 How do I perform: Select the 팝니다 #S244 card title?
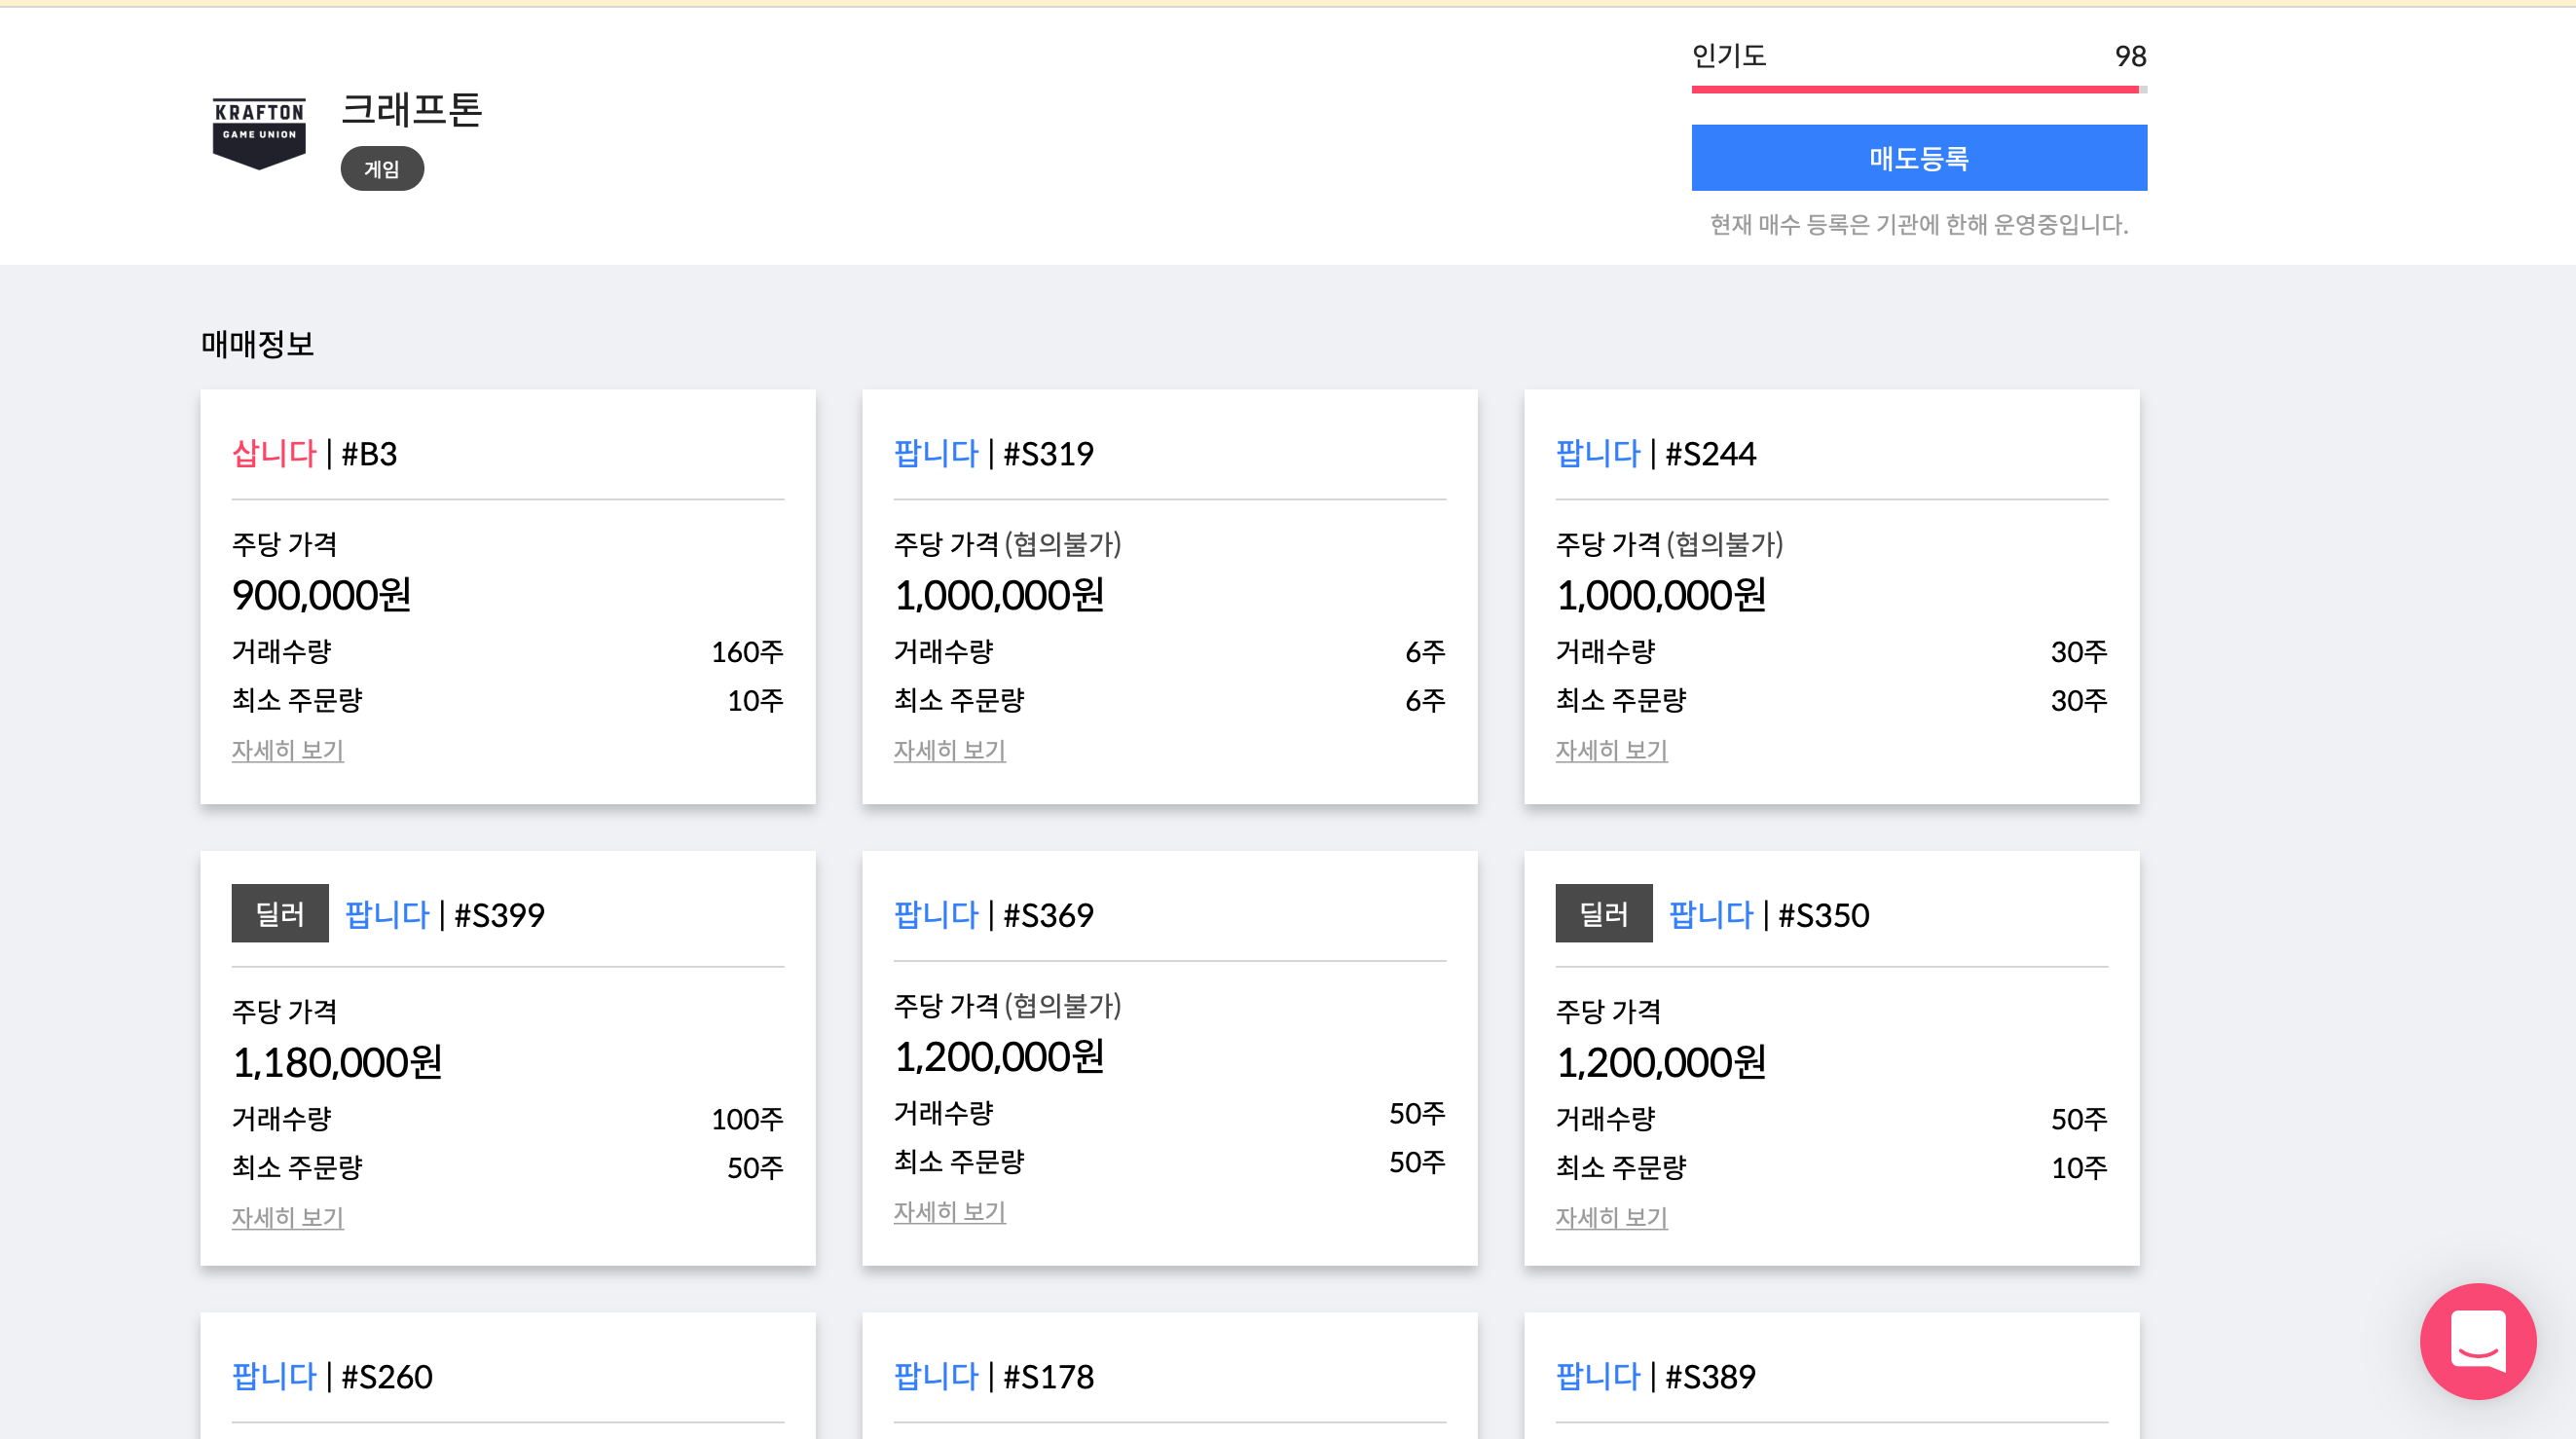1655,454
